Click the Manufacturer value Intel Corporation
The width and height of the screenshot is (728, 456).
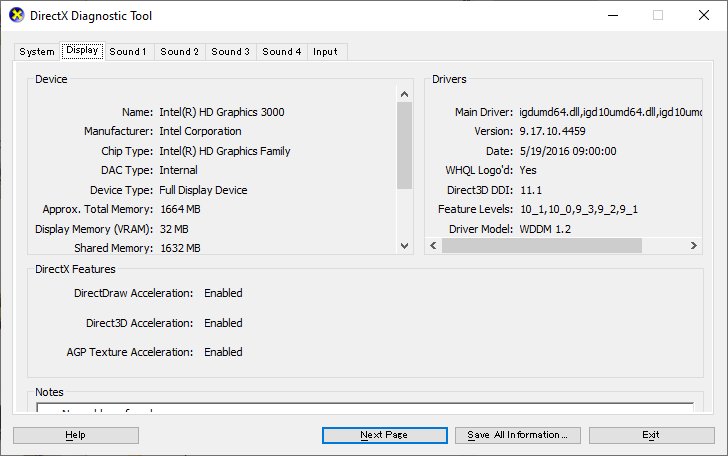[200, 131]
